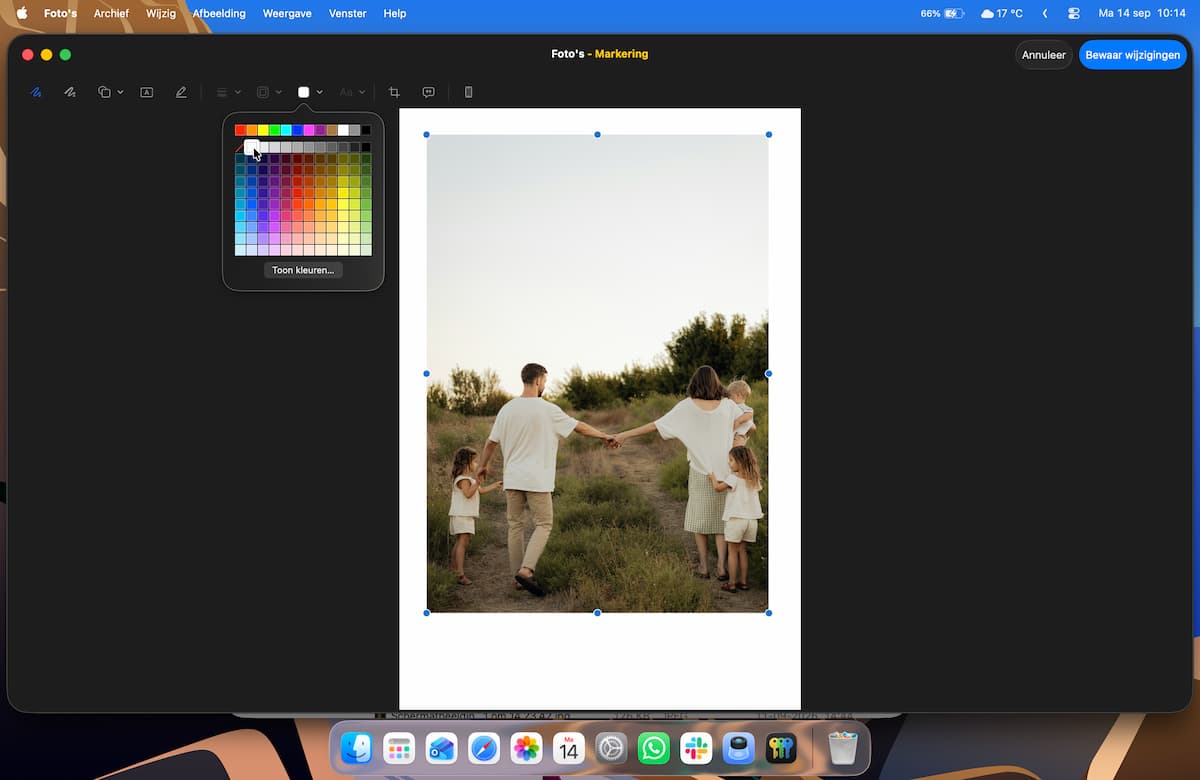Viewport: 1200px width, 780px height.
Task: Pick the black swatch in top row
Action: [x=366, y=130]
